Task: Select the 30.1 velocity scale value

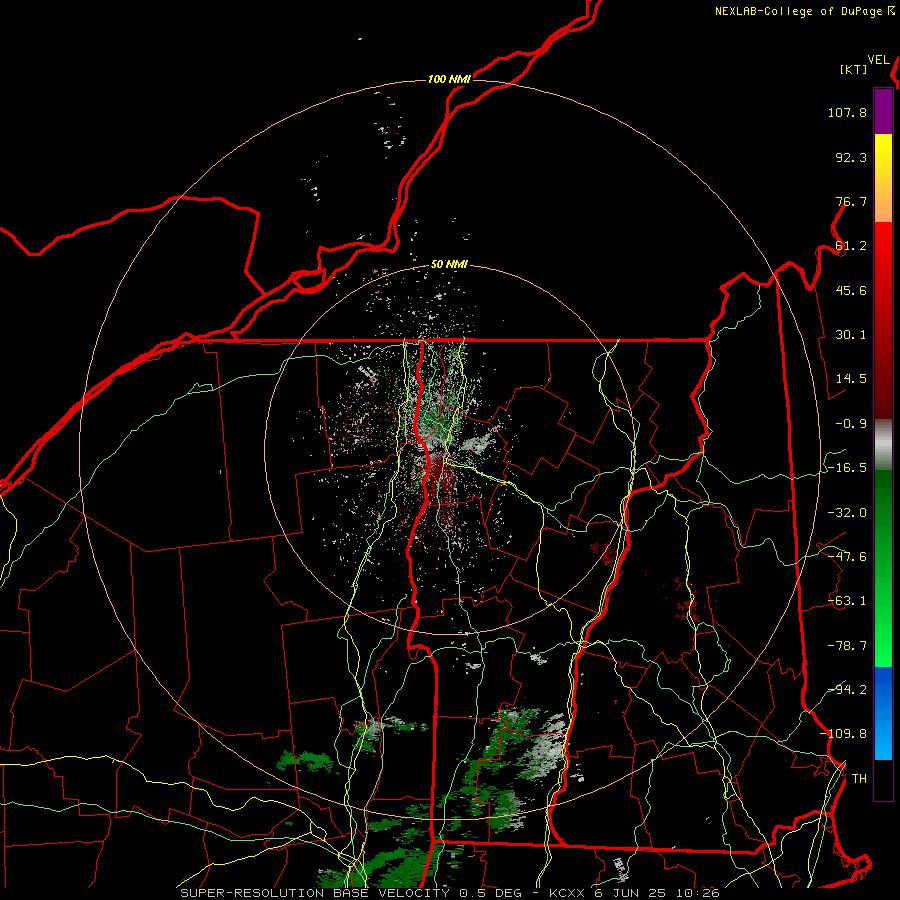Action: tap(851, 335)
